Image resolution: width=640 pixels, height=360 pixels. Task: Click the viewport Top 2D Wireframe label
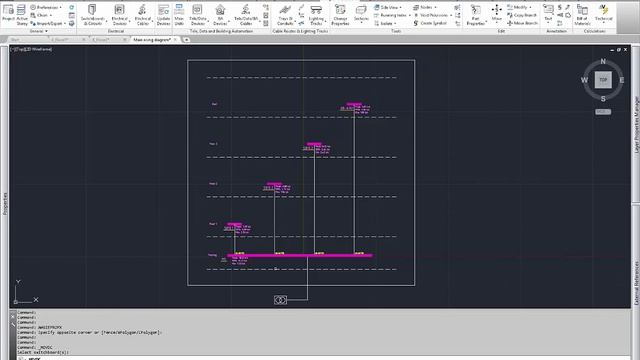31,49
